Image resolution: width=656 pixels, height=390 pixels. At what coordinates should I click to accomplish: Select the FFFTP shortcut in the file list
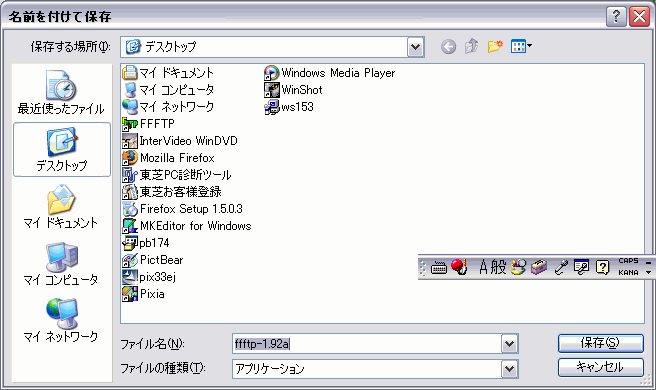149,124
